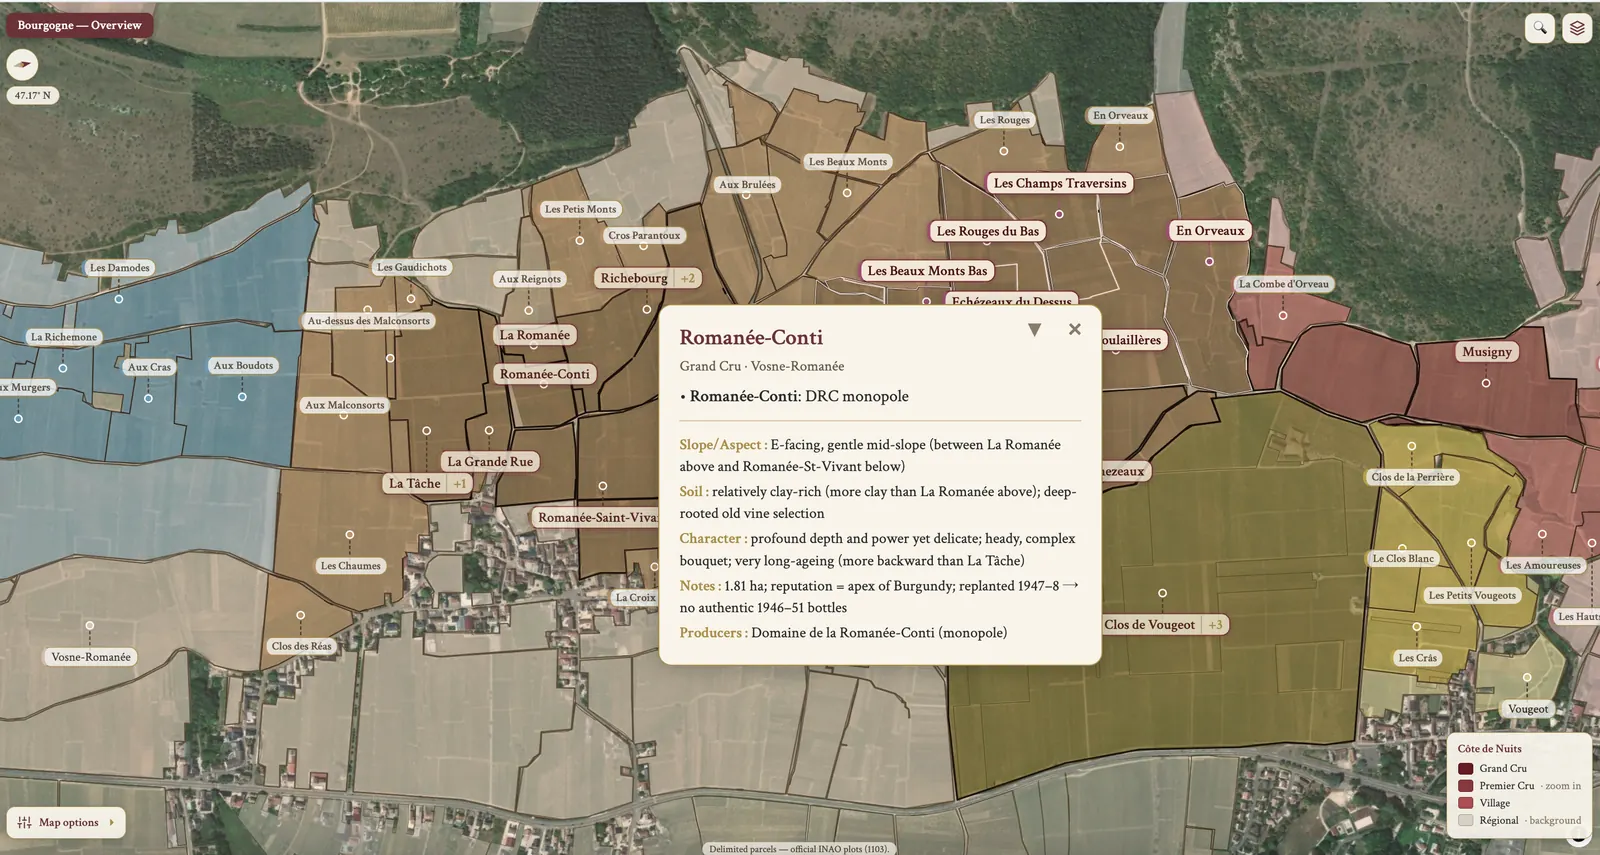Image resolution: width=1600 pixels, height=855 pixels.
Task: Click the La Combe d'Orveau label
Action: 1284,284
